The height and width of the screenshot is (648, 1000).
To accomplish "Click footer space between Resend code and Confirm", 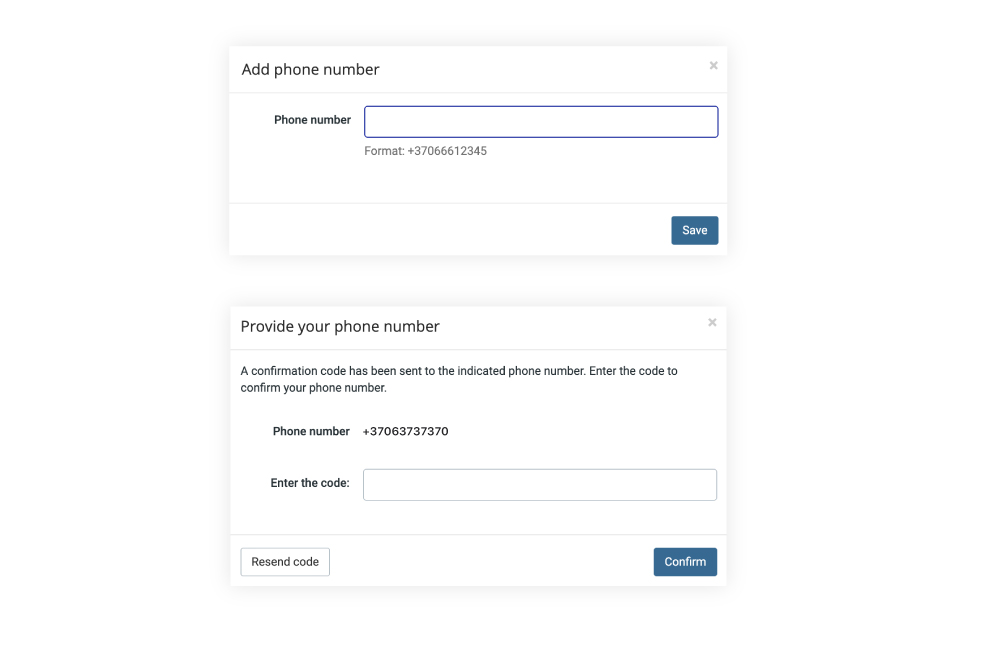I will 490,562.
